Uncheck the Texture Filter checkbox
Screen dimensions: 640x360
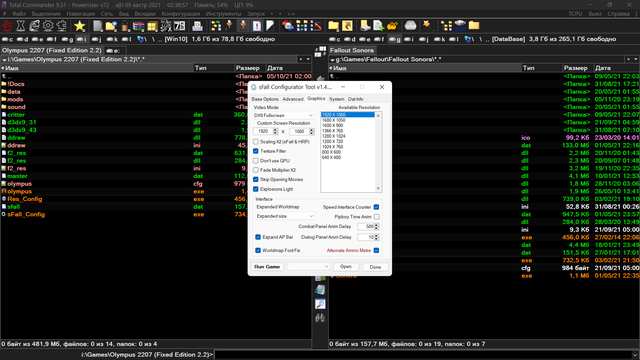[x=256, y=151]
